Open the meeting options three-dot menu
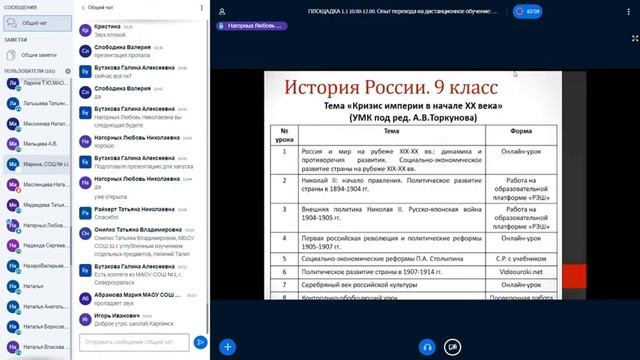Screen dimensions: 640x360 coord(628,12)
